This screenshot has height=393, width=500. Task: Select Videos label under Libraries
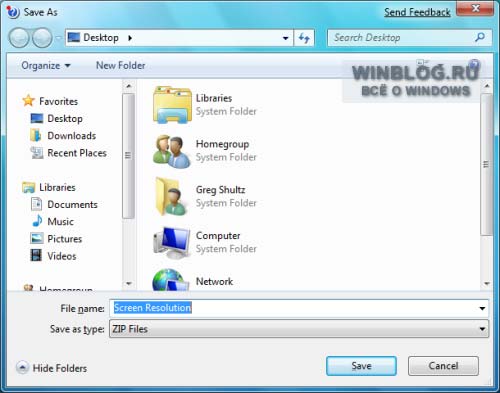(62, 256)
